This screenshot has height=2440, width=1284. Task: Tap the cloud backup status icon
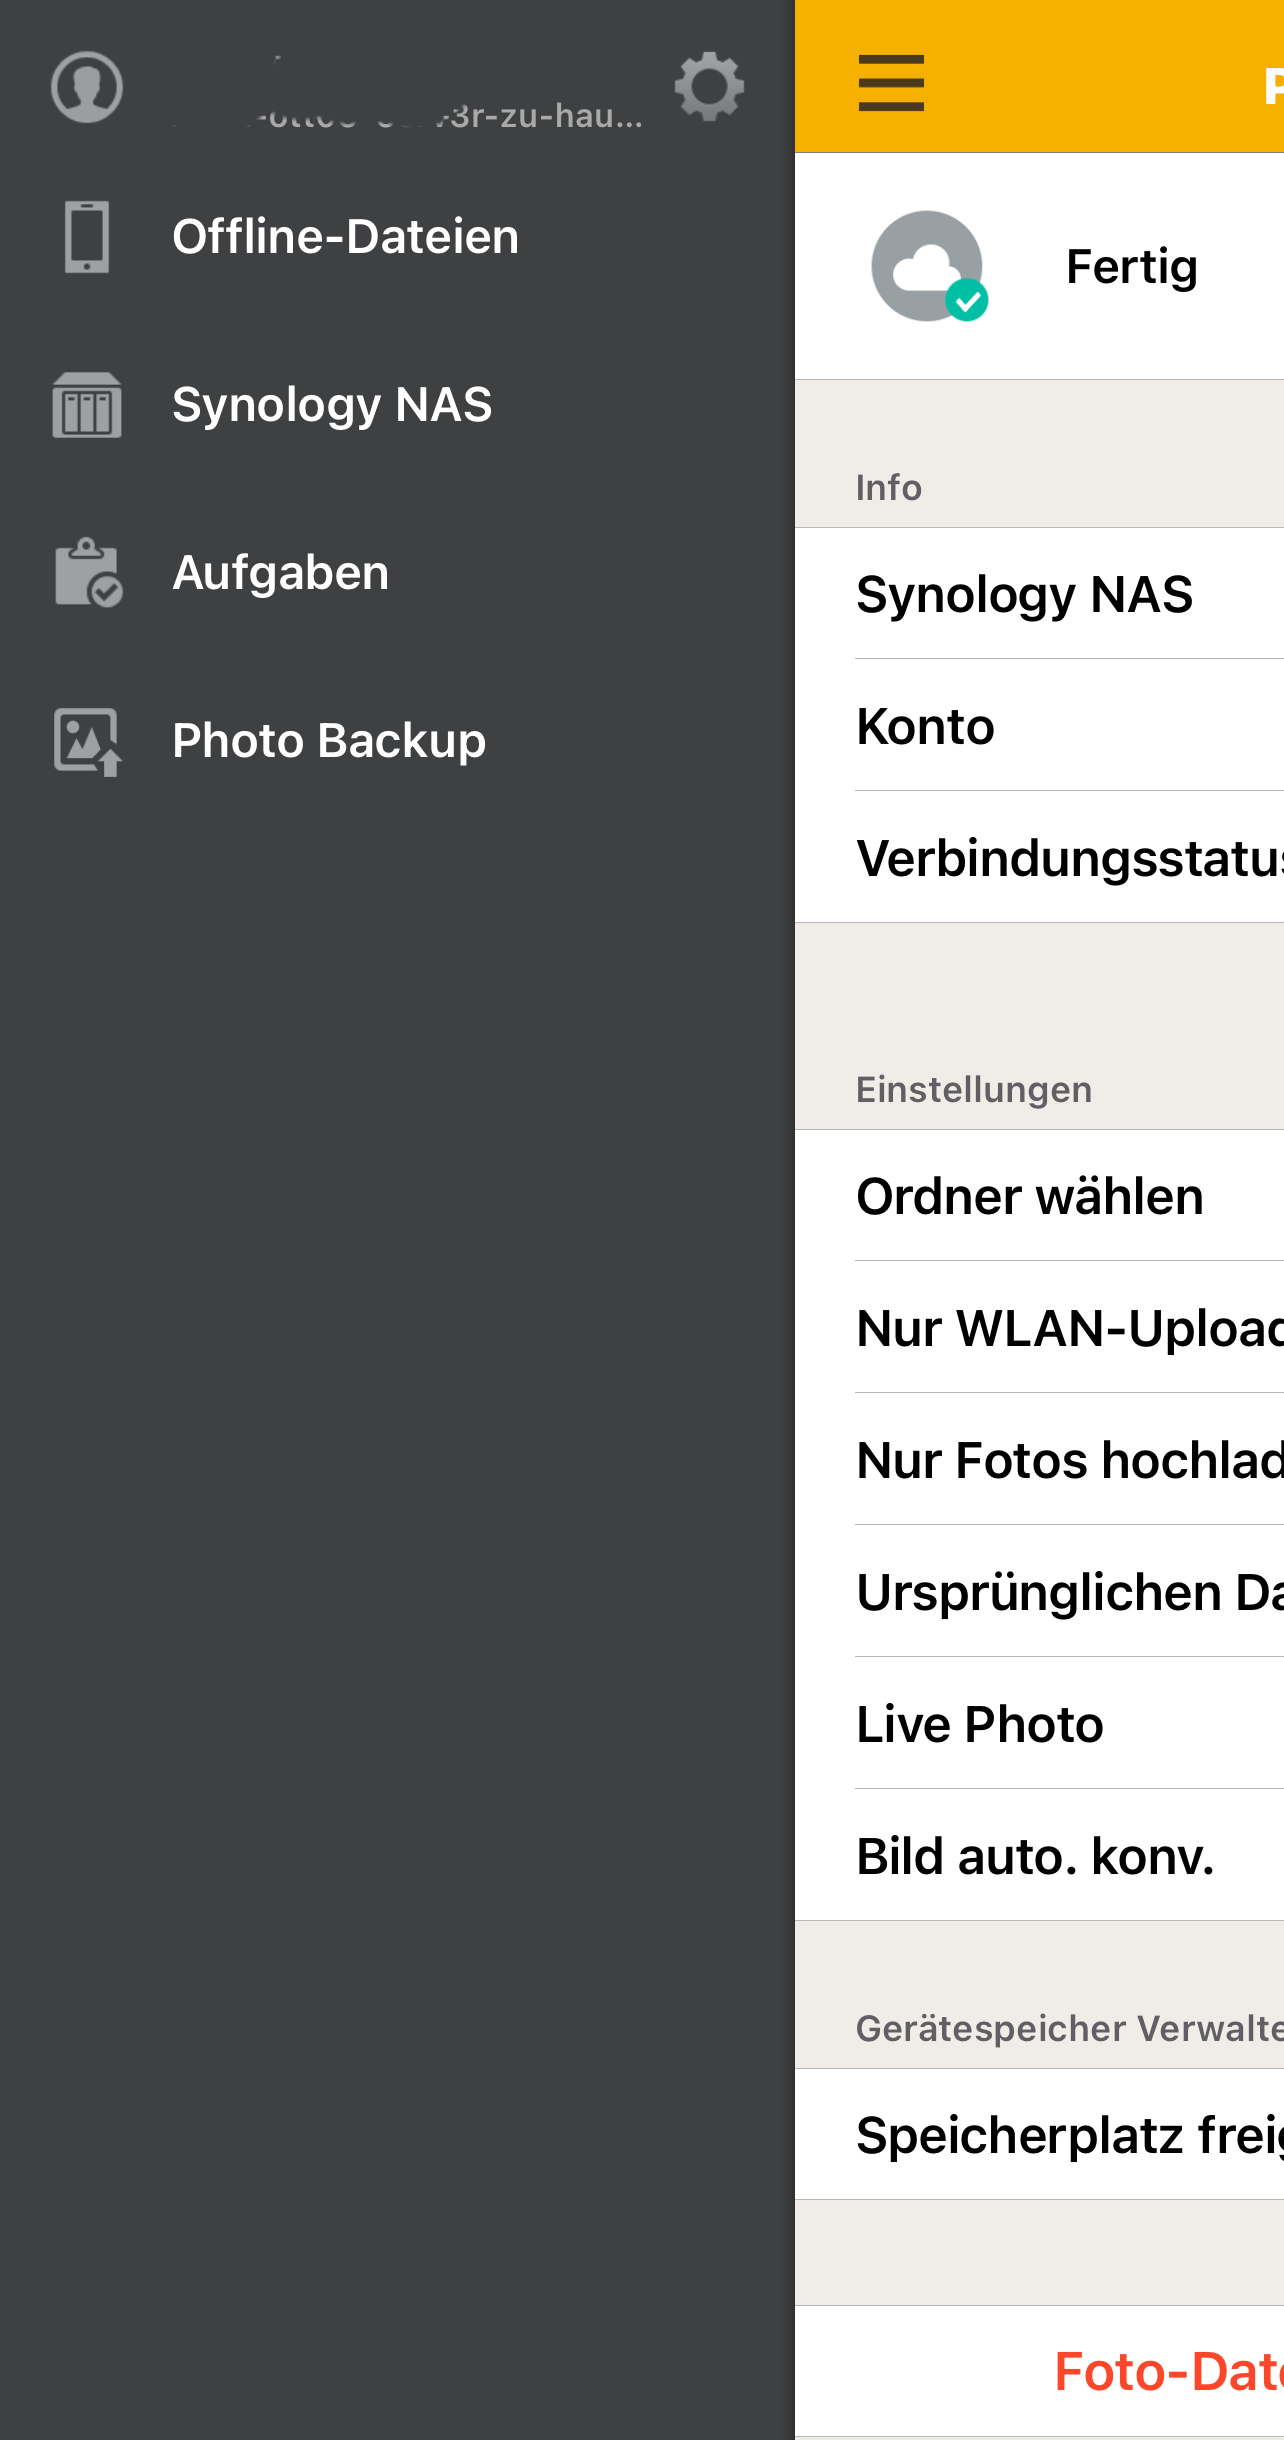928,267
